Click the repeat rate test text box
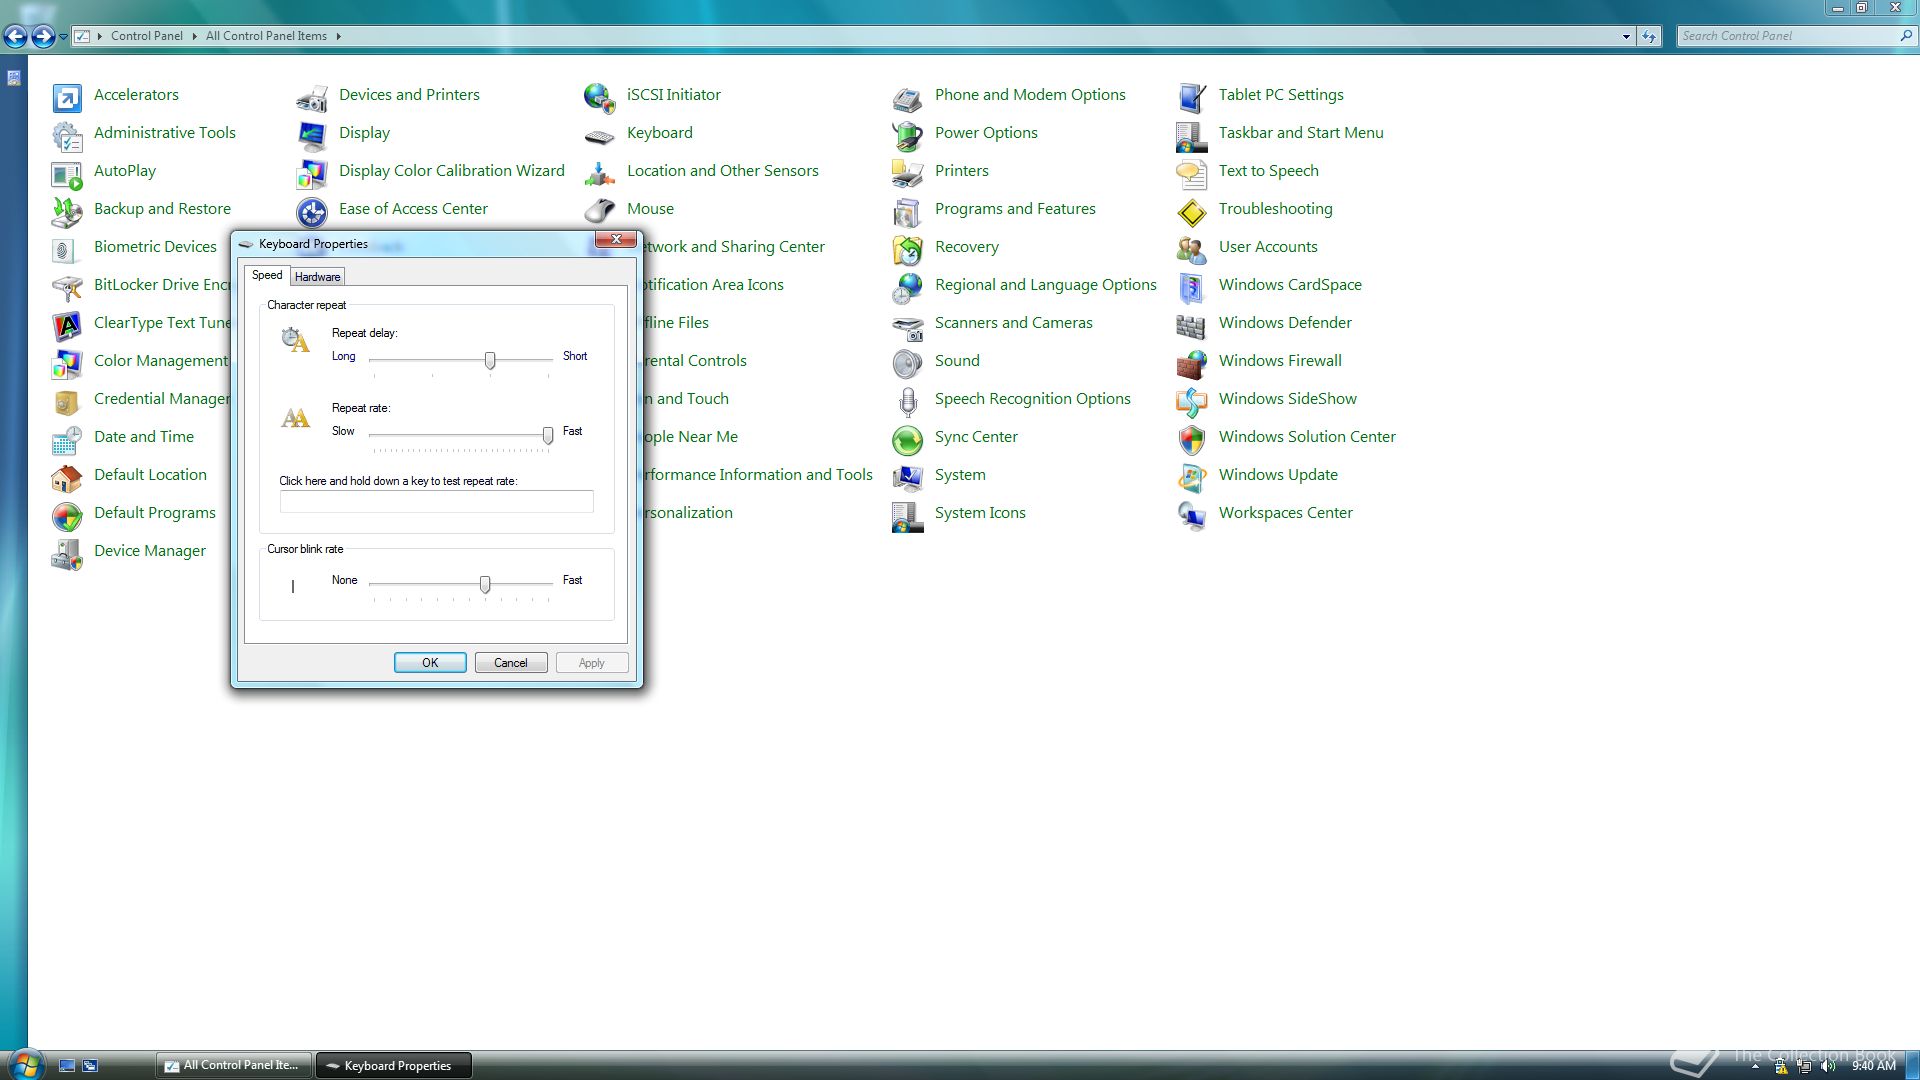 coord(436,502)
